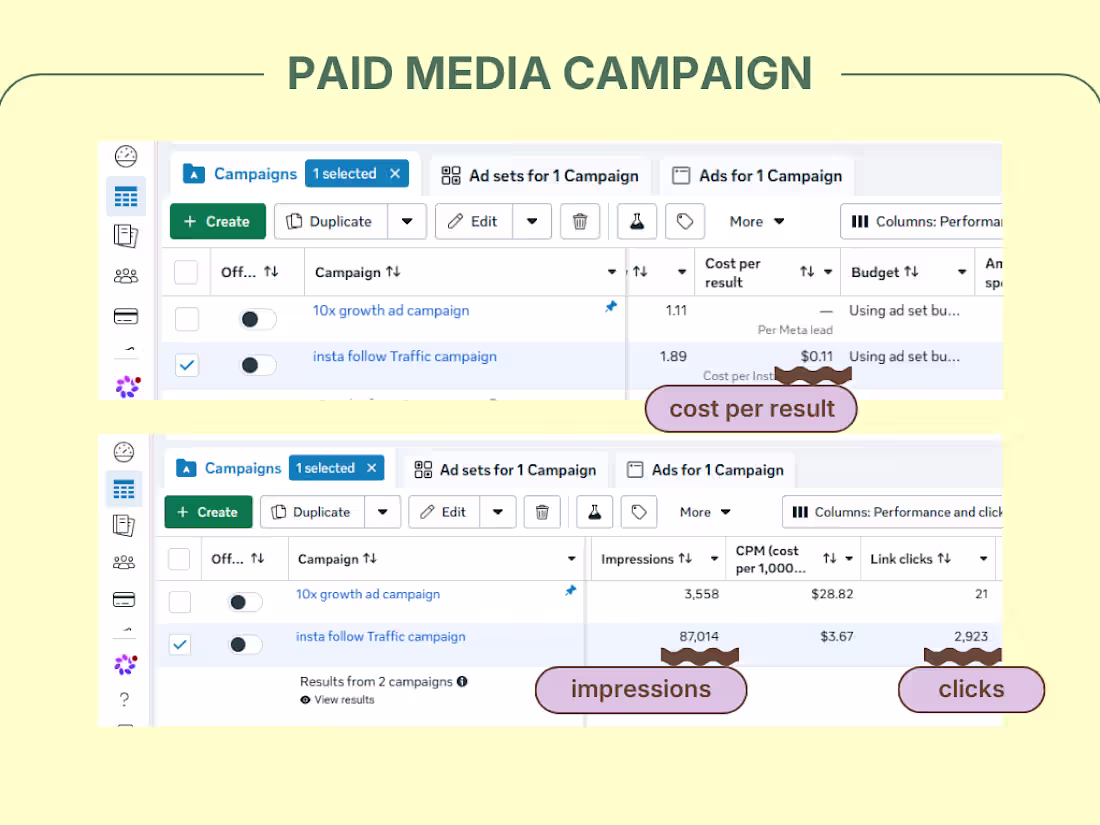Click the upper Duplicate button
Viewport: 1100px width, 825px height.
pyautogui.click(x=330, y=222)
